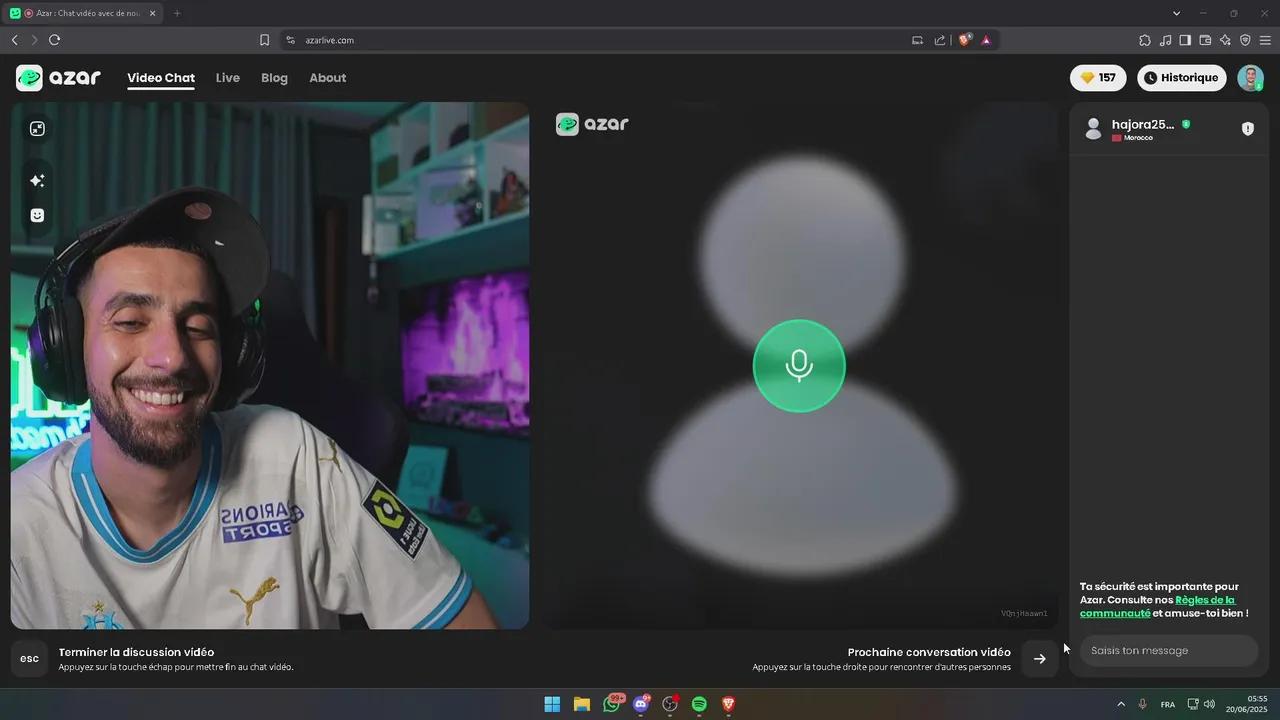The image size is (1280, 720).
Task: Open the About page
Action: click(328, 78)
